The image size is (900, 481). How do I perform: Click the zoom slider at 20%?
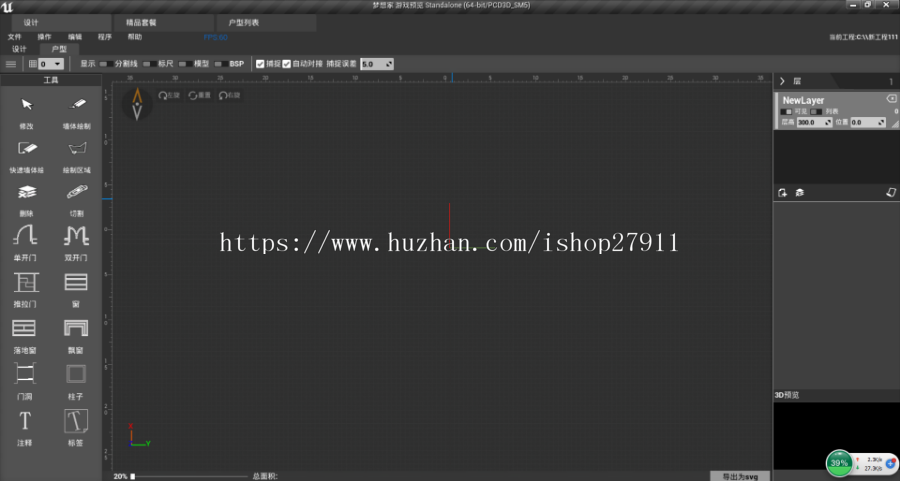pos(133,476)
